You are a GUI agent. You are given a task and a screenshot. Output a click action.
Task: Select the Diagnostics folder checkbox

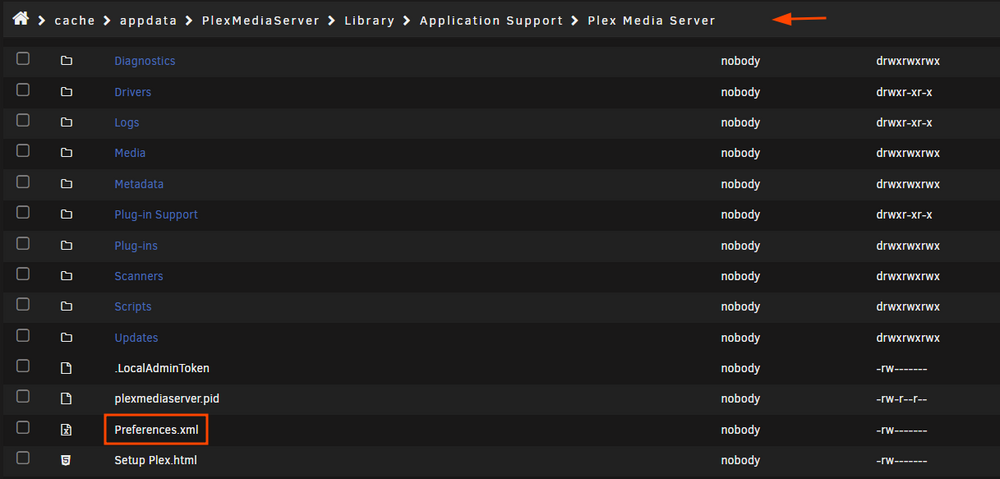pos(23,59)
